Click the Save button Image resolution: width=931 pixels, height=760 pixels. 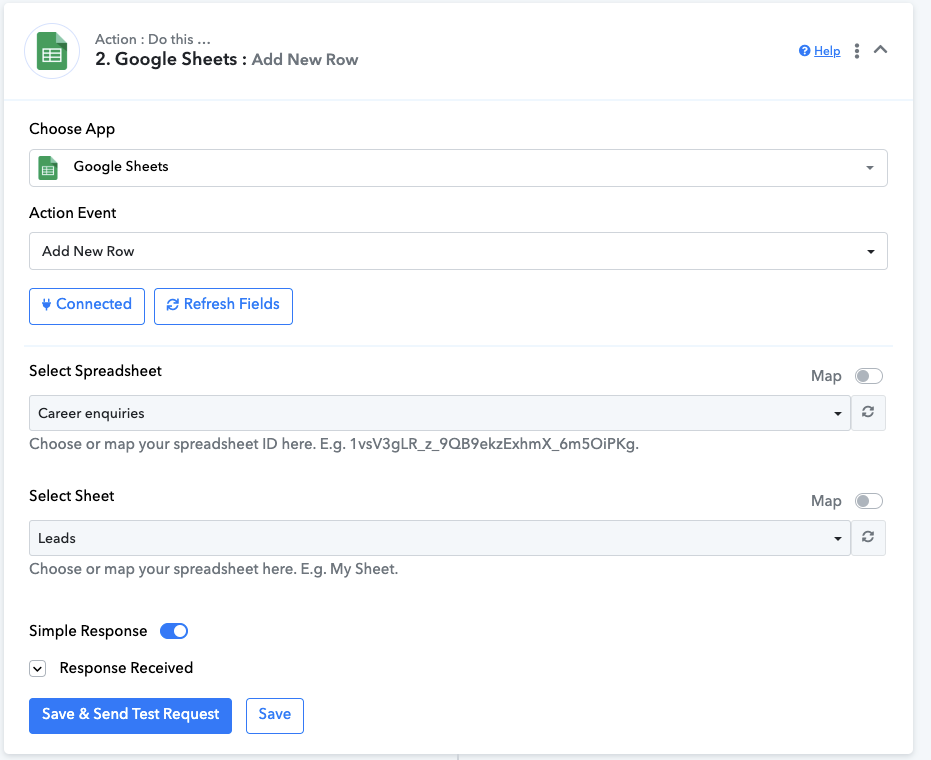[x=275, y=716]
